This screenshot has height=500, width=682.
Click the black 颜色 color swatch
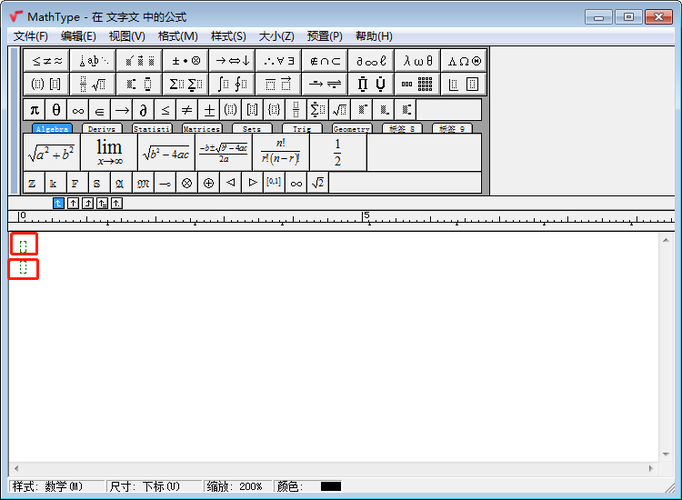330,486
